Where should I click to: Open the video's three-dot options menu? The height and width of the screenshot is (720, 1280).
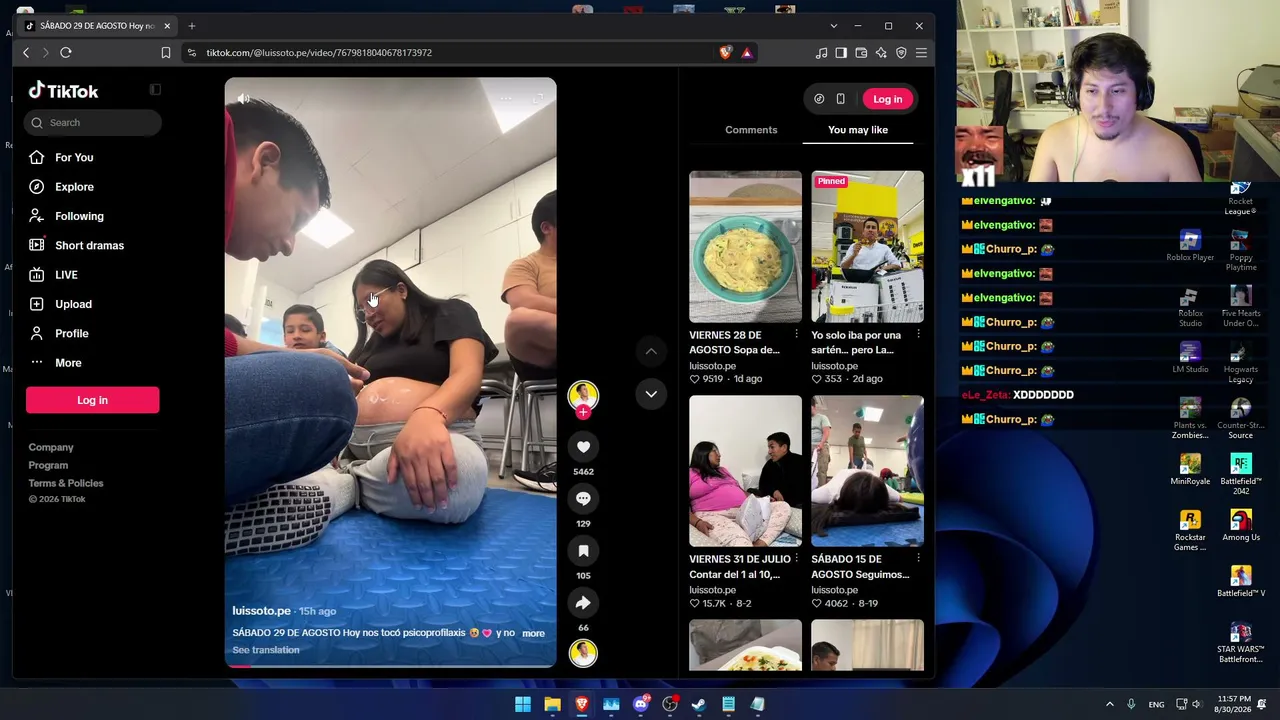(506, 99)
